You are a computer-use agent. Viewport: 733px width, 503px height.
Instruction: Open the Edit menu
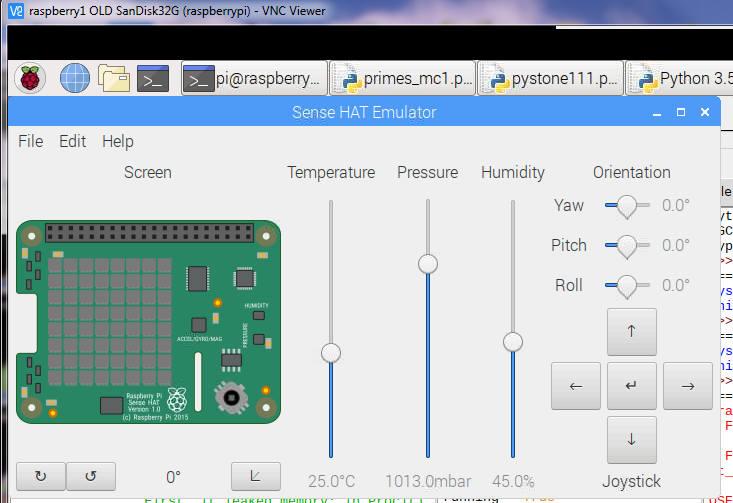(x=72, y=141)
